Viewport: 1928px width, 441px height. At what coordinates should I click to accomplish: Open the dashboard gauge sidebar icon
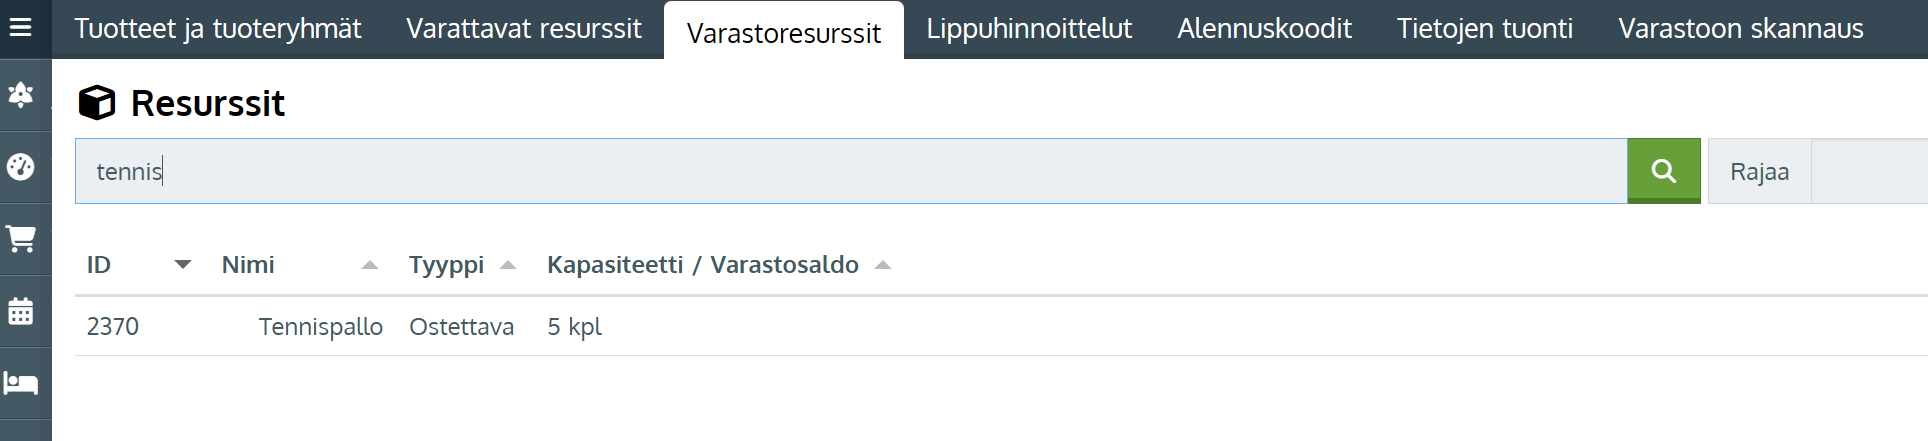pos(21,167)
